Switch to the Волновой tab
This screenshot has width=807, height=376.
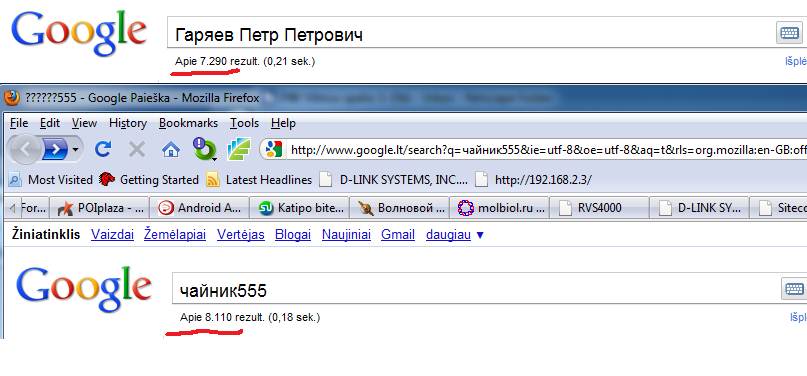pos(399,208)
